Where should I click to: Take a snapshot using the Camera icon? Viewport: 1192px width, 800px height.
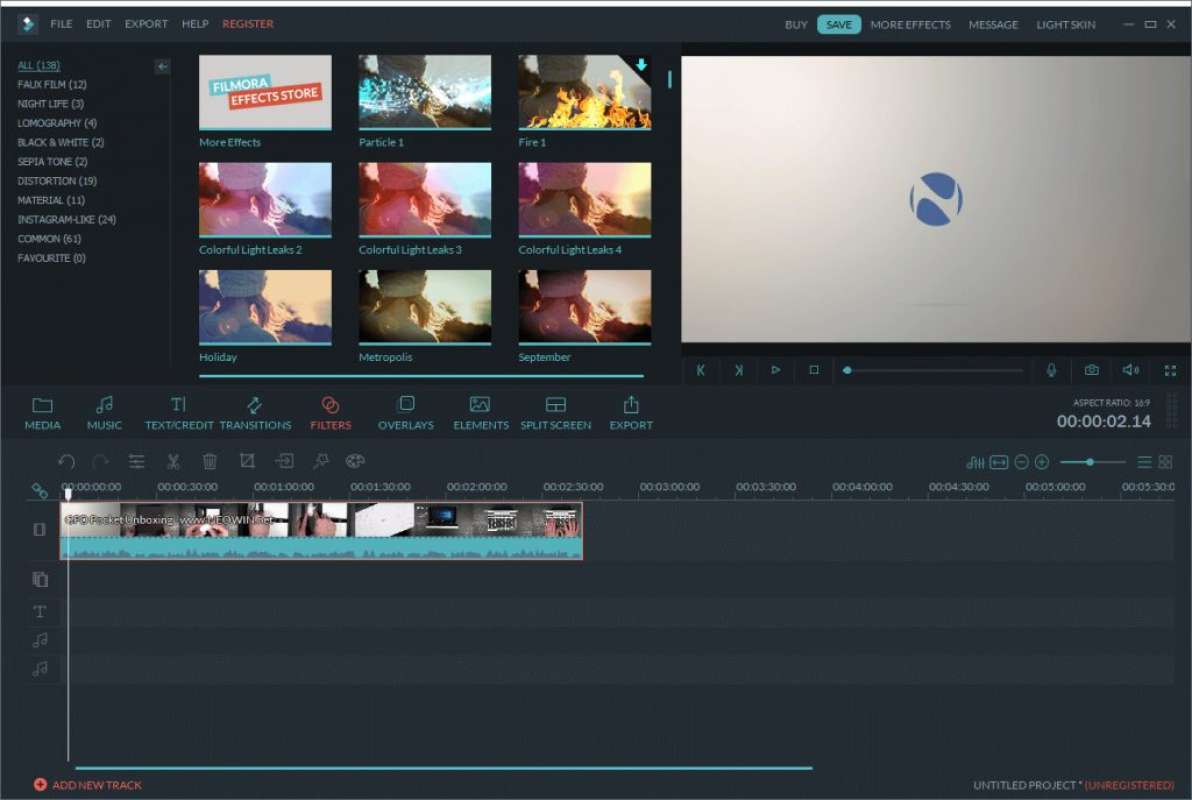tap(1091, 370)
